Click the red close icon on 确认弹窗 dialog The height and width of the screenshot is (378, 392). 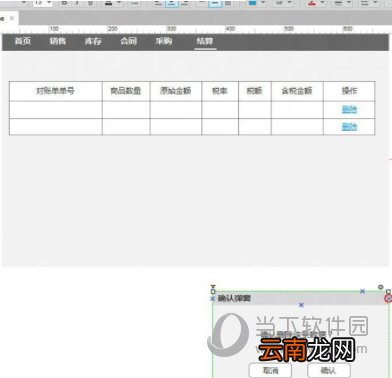point(388,298)
